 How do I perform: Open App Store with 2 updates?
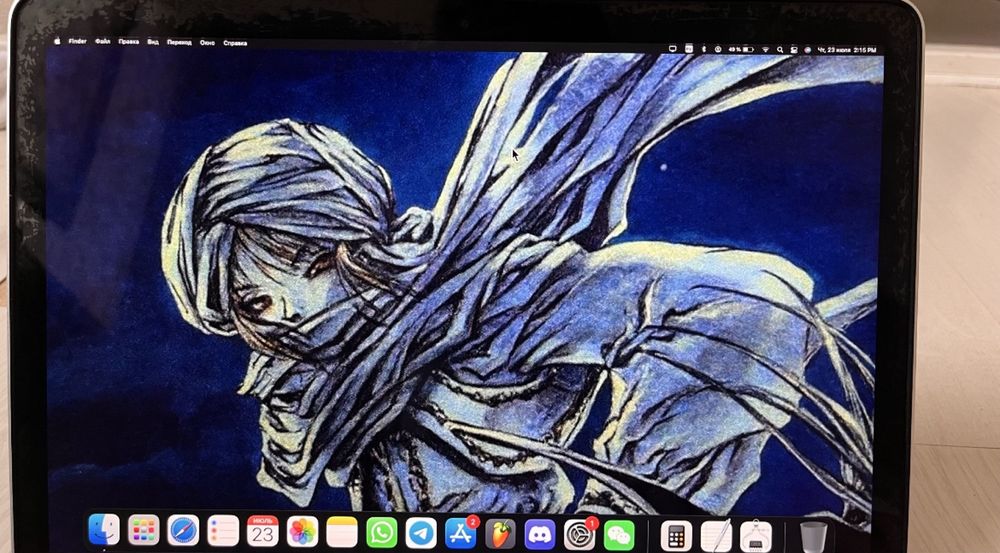[461, 533]
